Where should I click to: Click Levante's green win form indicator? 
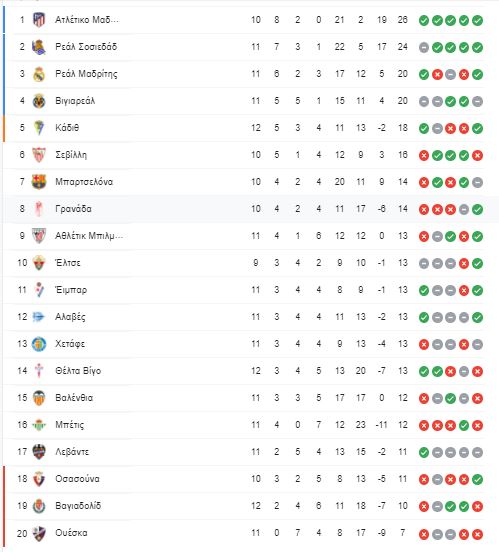(x=424, y=452)
